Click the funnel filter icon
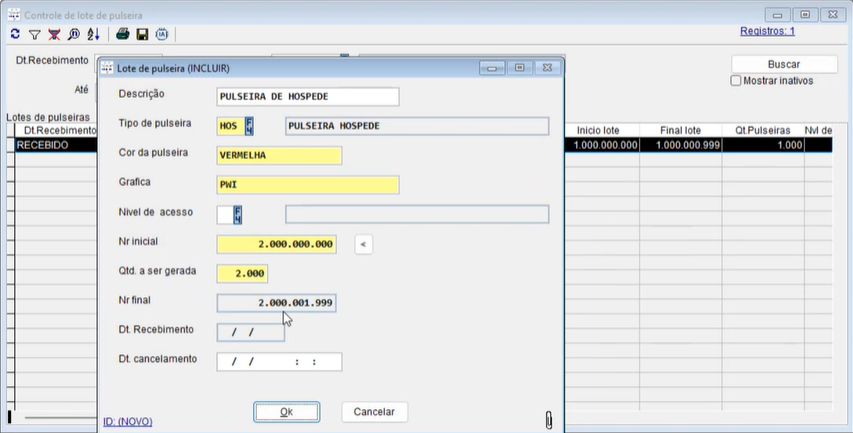The width and height of the screenshot is (853, 433). [34, 34]
